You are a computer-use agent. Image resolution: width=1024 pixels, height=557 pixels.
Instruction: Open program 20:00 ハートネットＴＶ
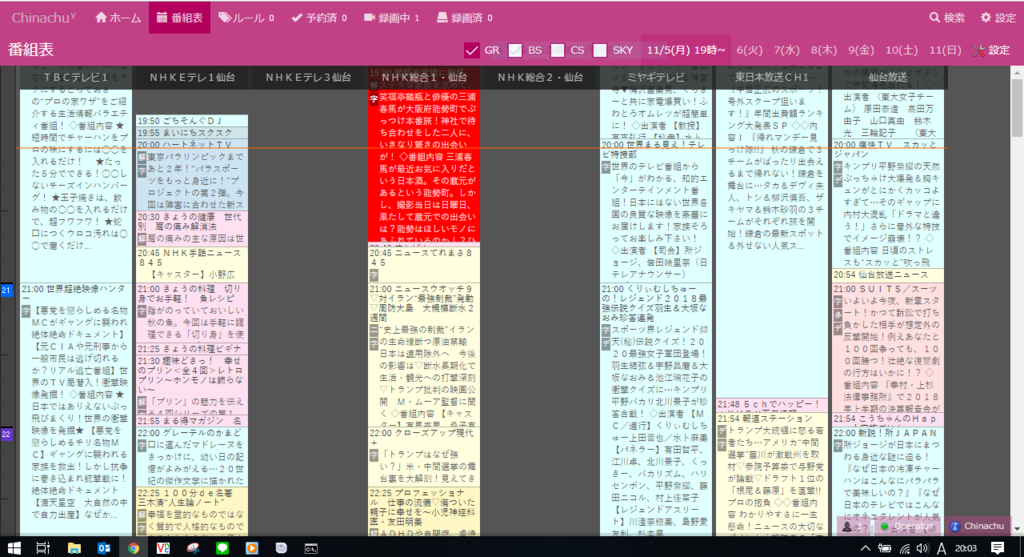(192, 175)
